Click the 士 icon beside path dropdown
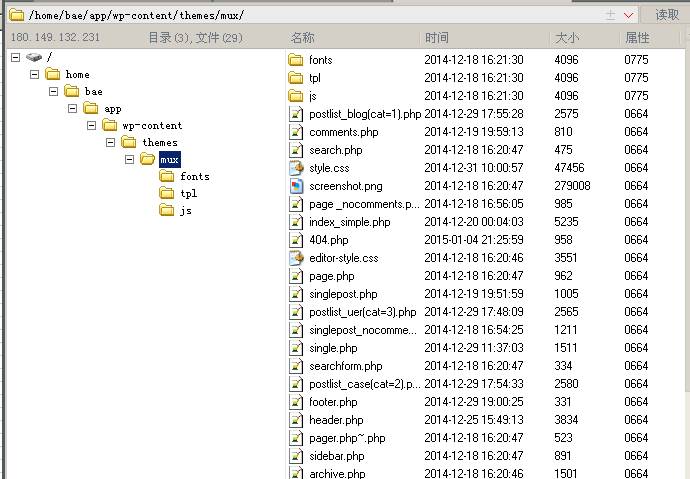Viewport: 690px width, 479px height. coord(610,15)
